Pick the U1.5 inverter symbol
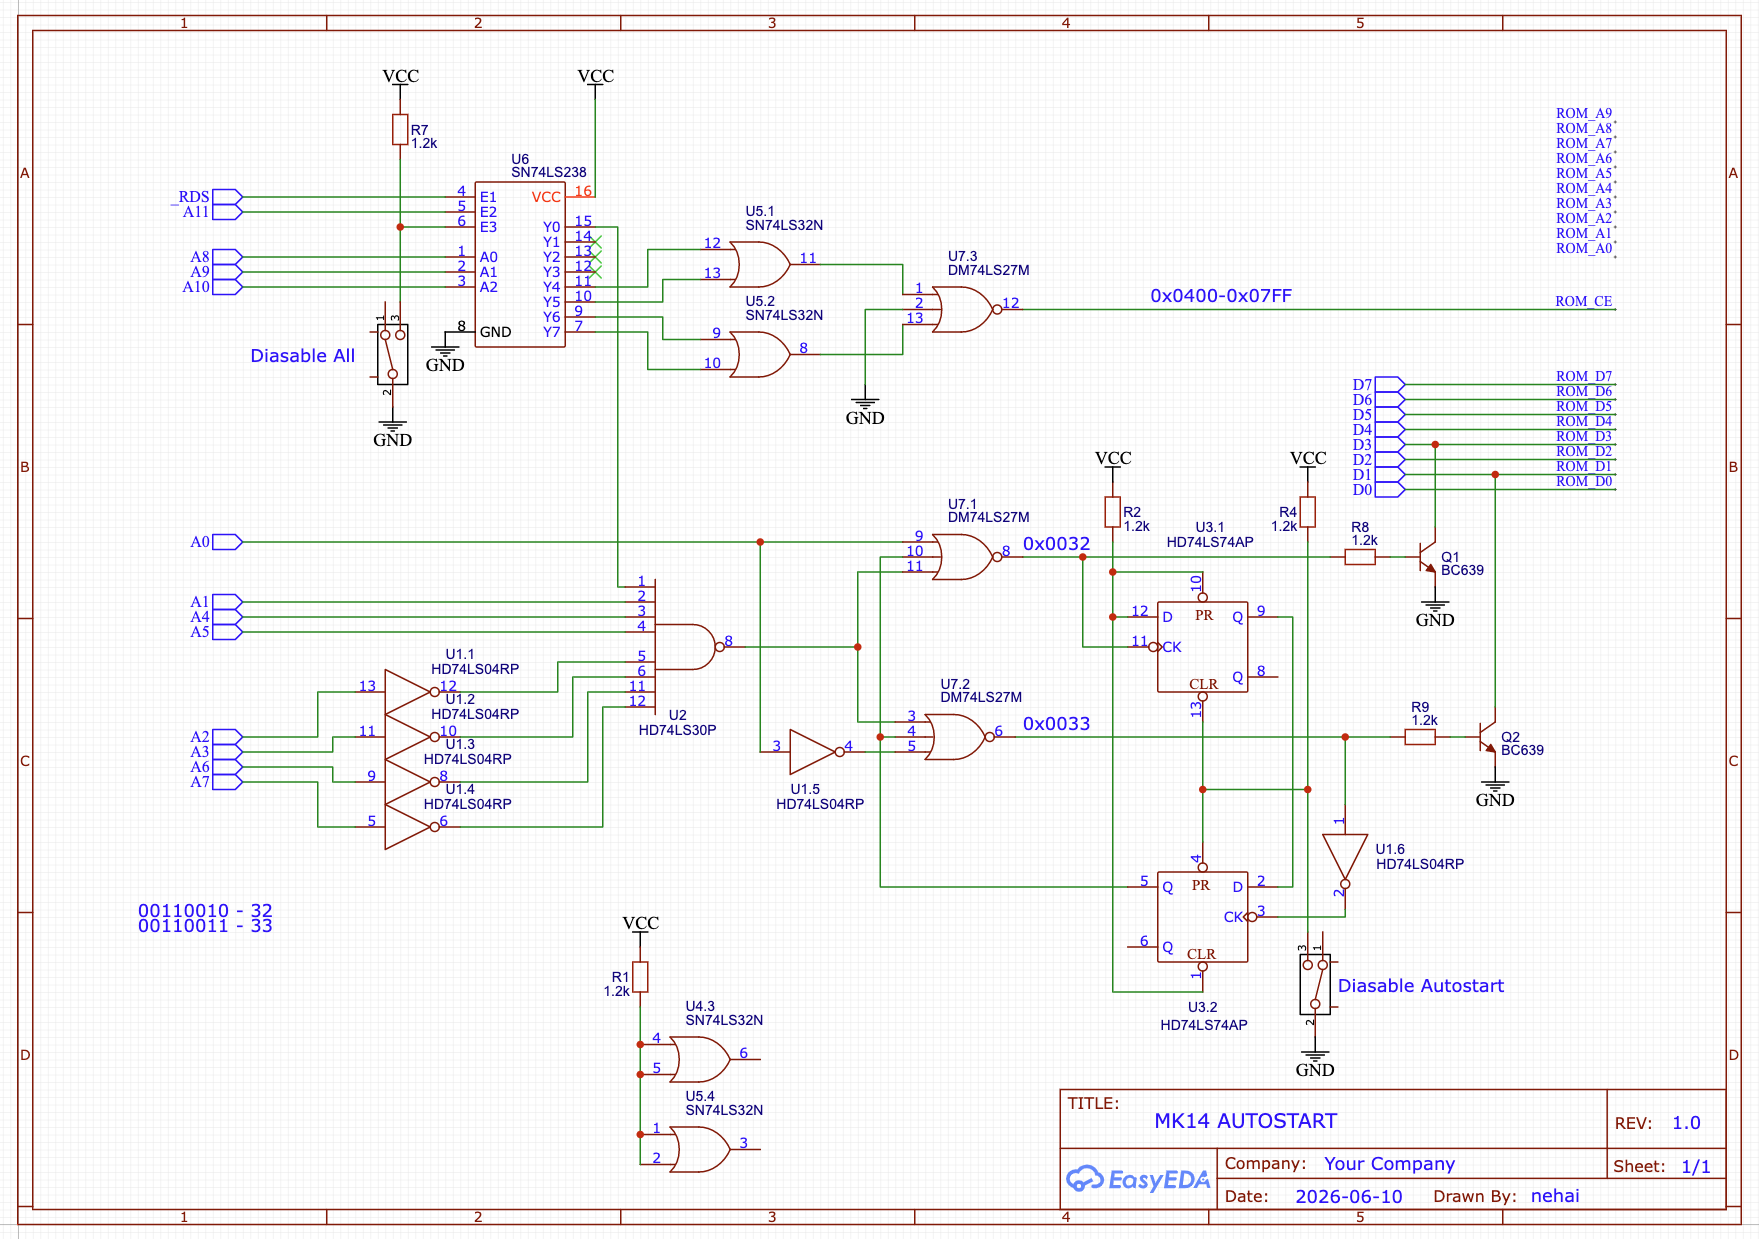The width and height of the screenshot is (1759, 1239). [816, 752]
